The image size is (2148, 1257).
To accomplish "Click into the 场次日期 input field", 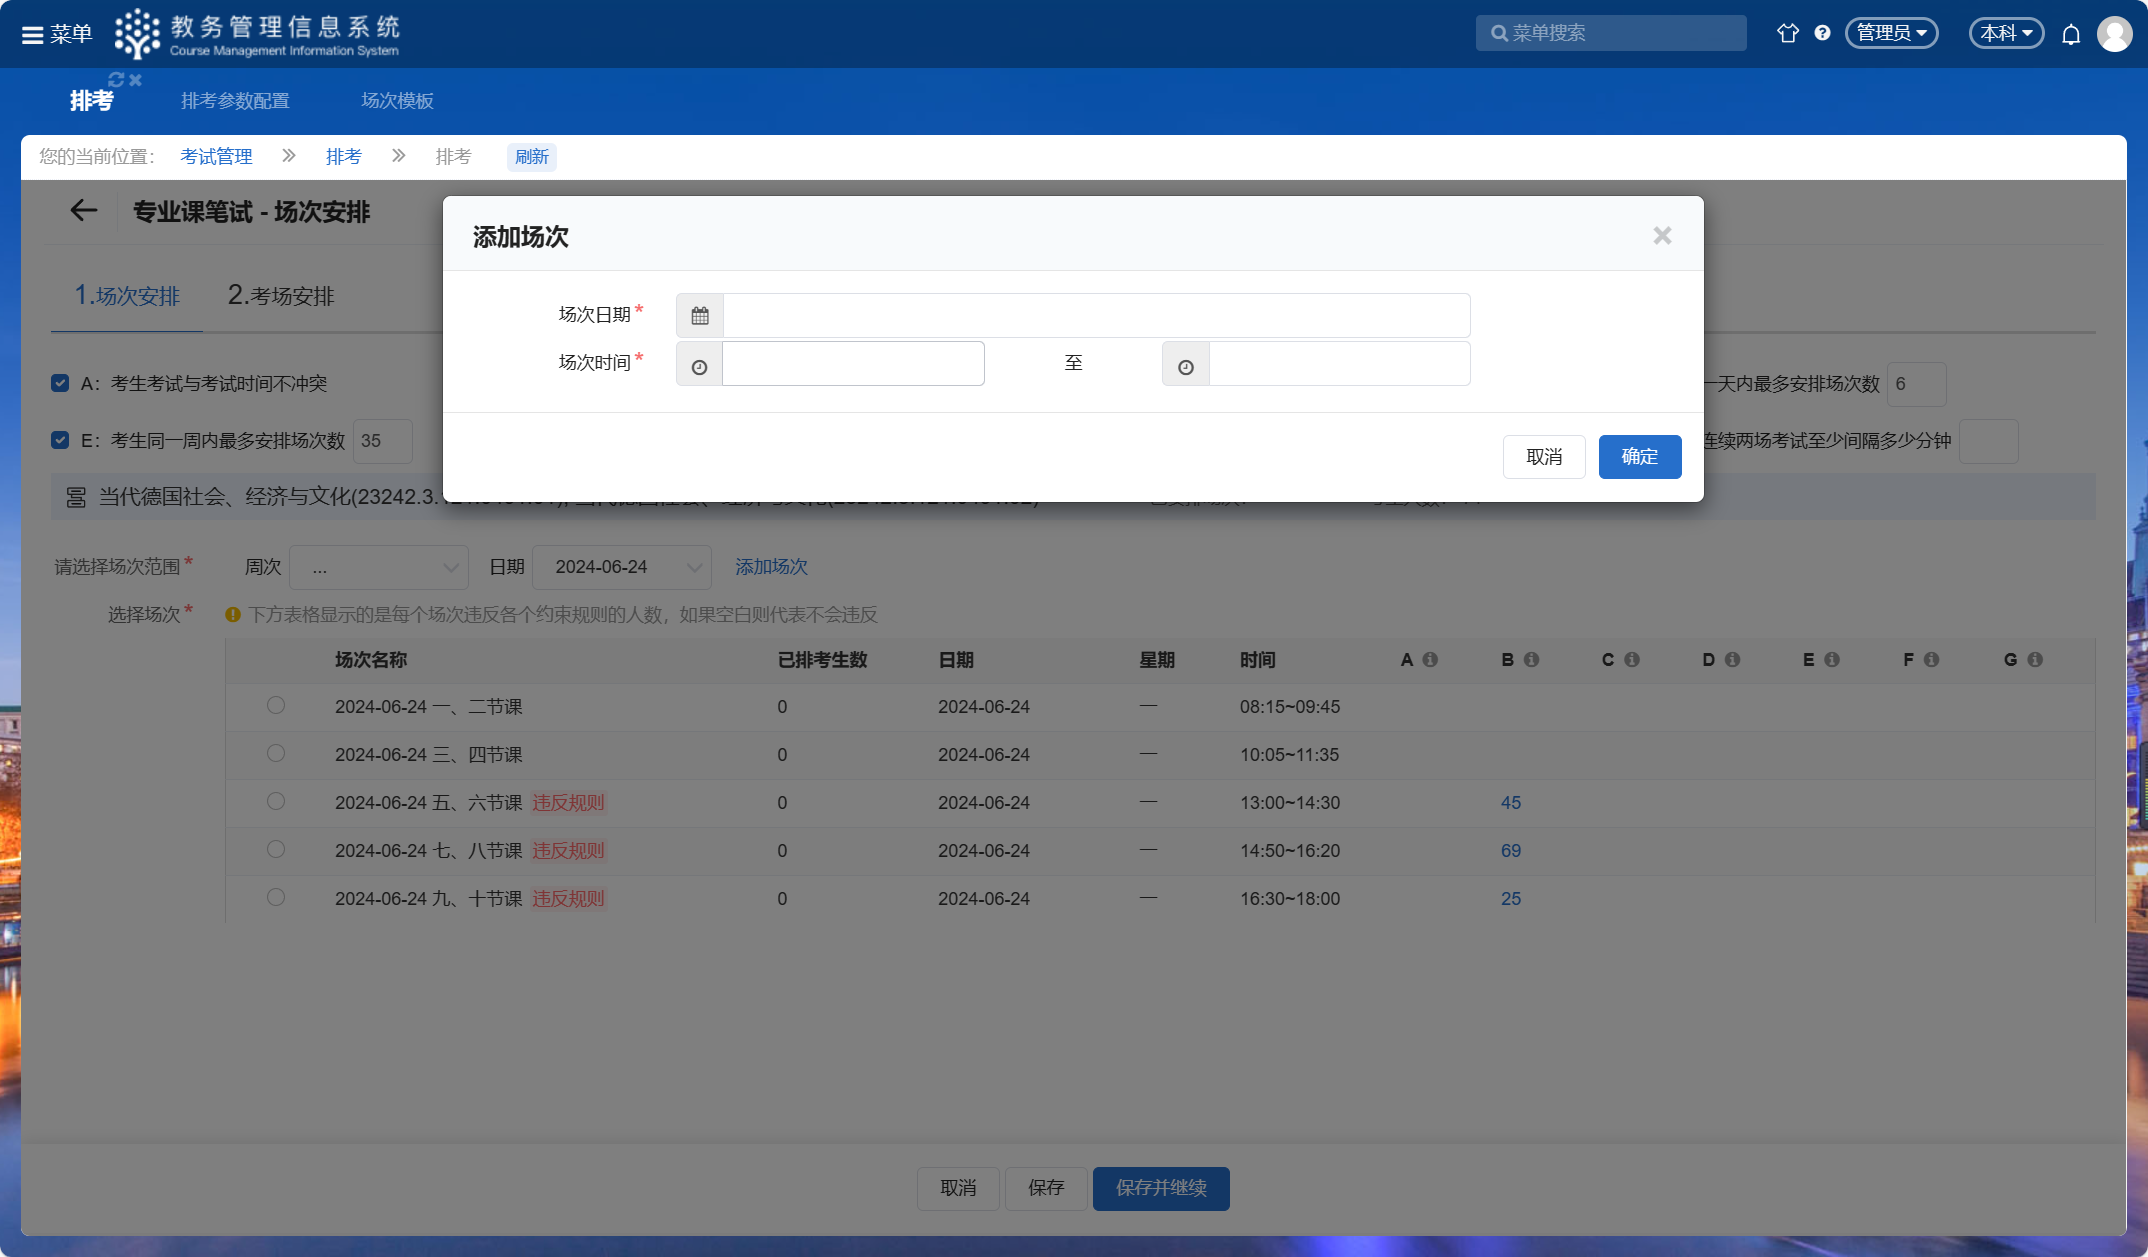I will click(x=1096, y=316).
